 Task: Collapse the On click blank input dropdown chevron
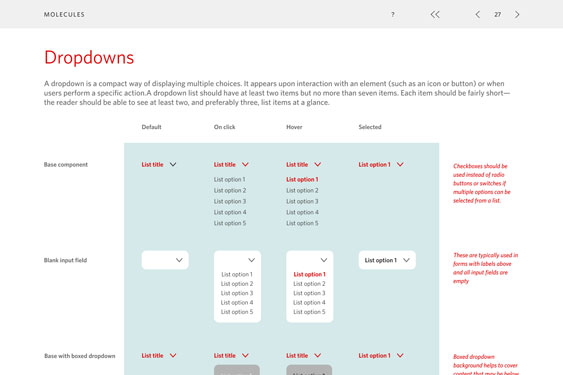[x=251, y=260]
